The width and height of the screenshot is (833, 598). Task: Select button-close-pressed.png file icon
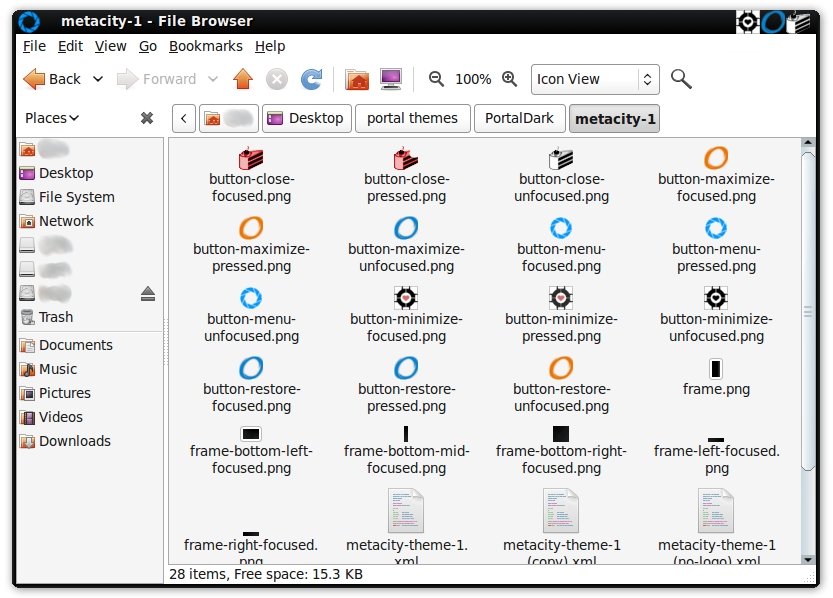coord(406,158)
